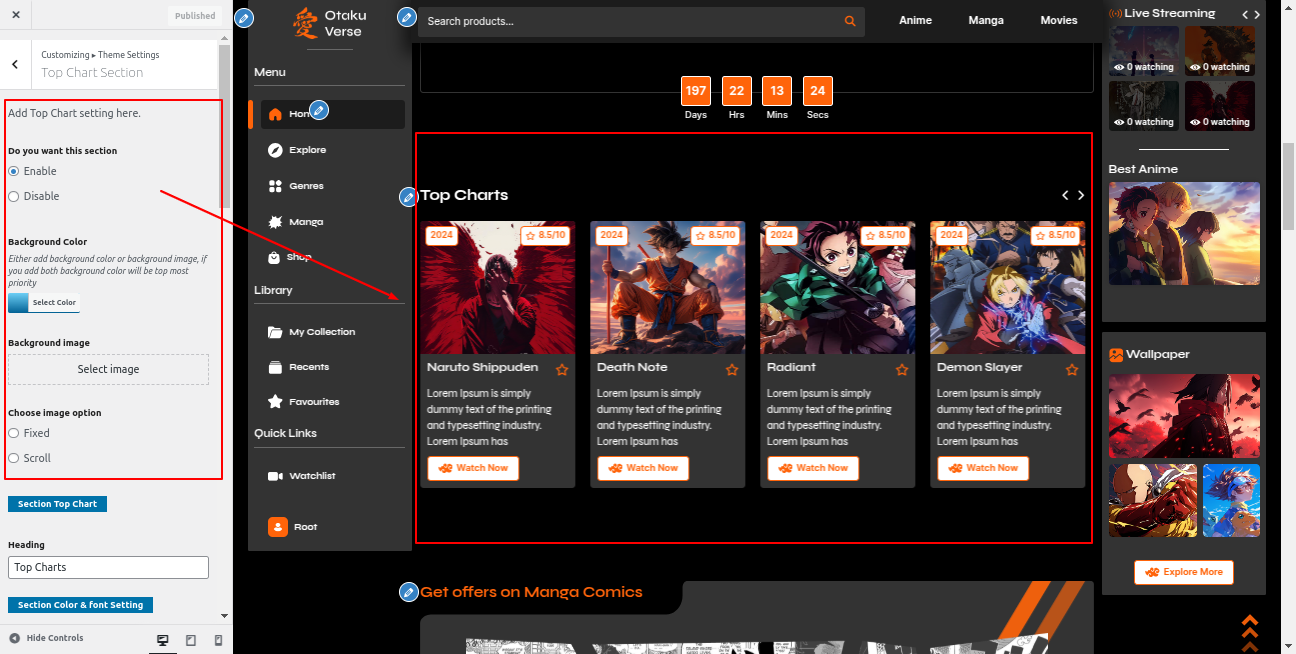Click Watch Now on Death Note card
The image size is (1296, 654).
coord(643,468)
